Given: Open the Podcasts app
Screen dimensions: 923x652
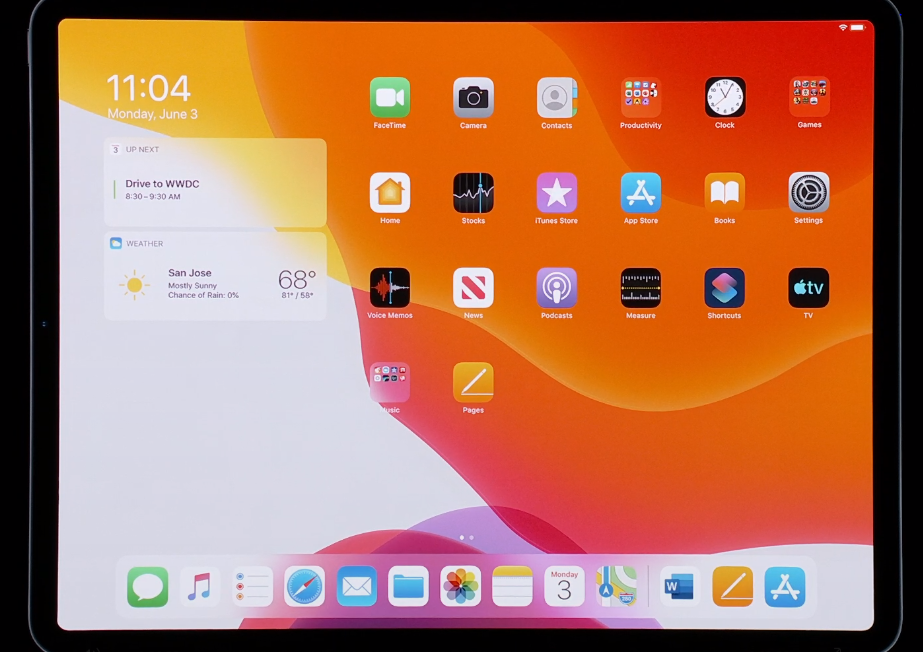Looking at the screenshot, I should pos(557,288).
